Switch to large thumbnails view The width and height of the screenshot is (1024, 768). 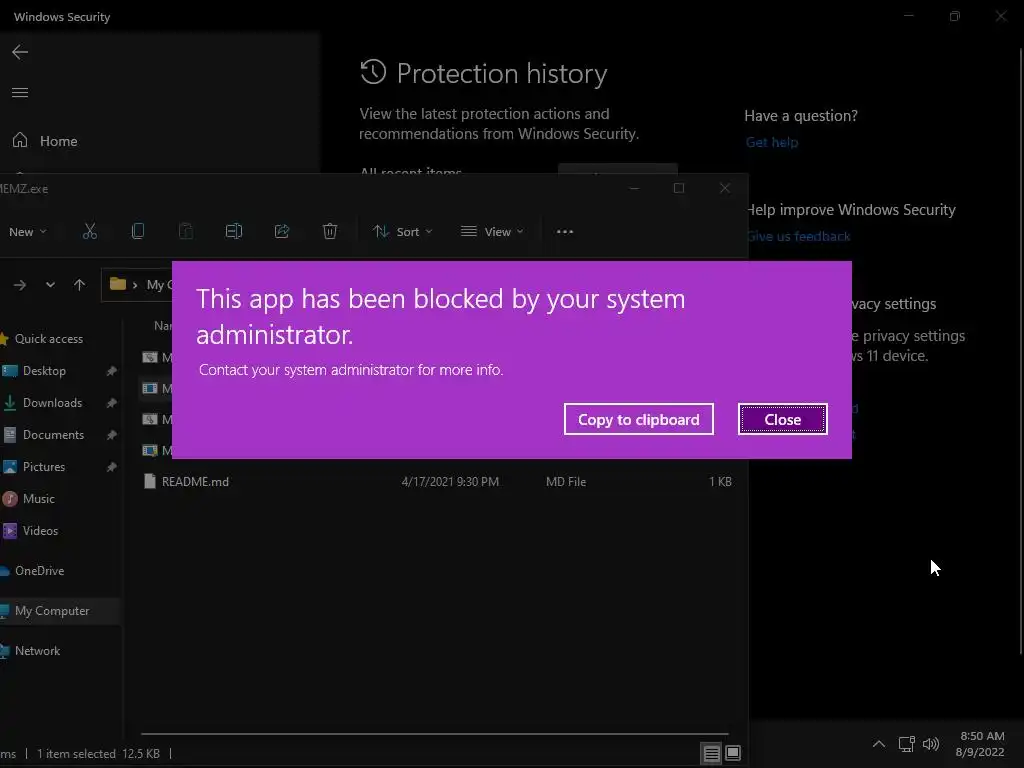[x=733, y=753]
